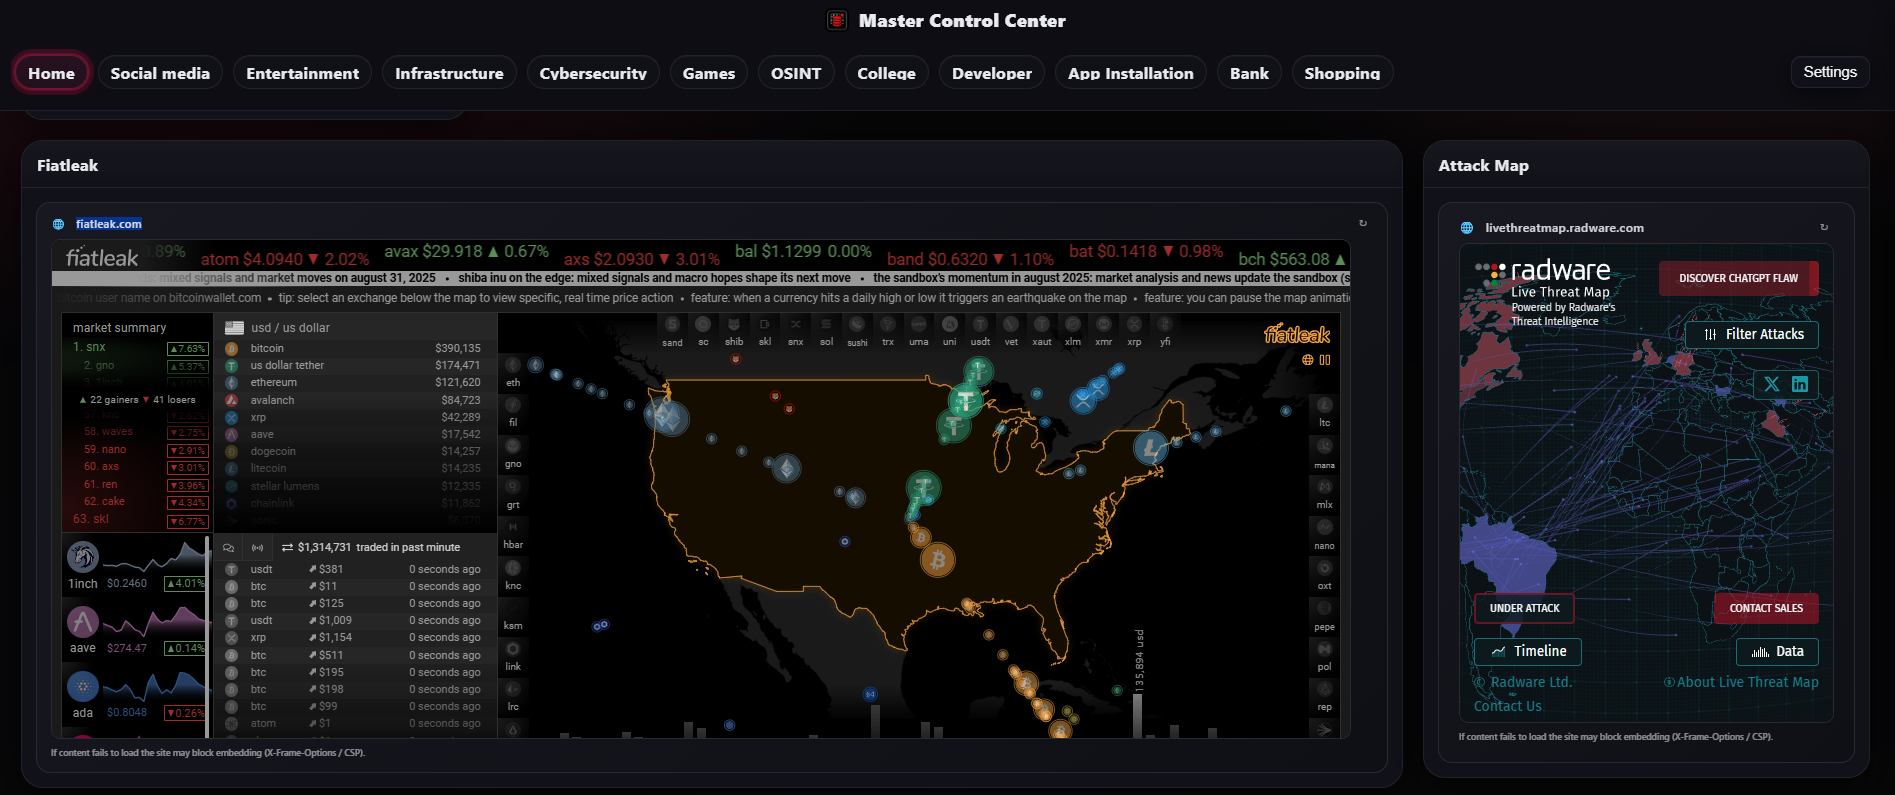Screen dimensions: 1895x795
Task: Select the gno coin icon in the left column
Action: pos(513,447)
